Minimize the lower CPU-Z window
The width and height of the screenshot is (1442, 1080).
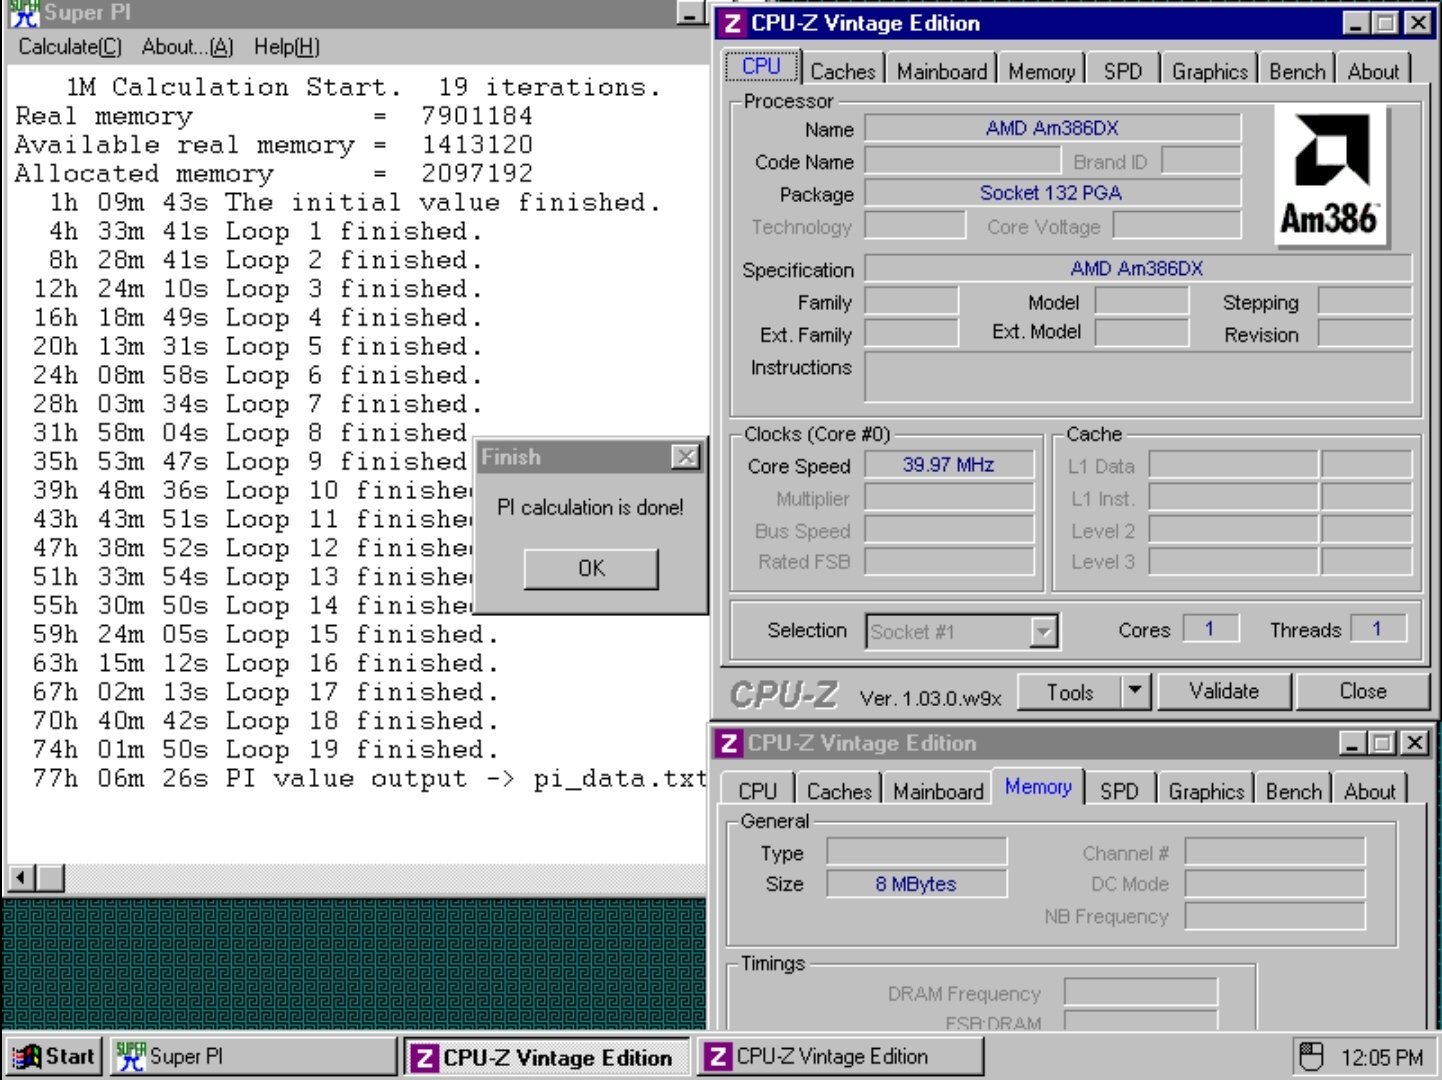[x=1352, y=743]
